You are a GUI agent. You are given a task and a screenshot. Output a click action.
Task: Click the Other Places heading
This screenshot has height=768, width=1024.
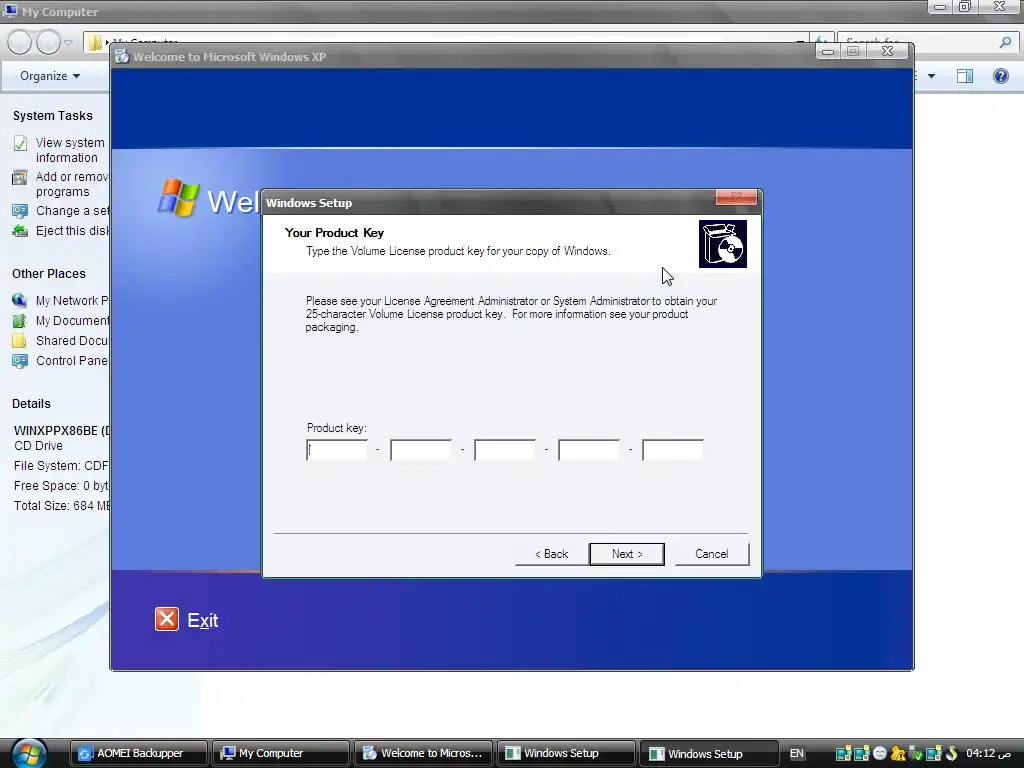[48, 274]
